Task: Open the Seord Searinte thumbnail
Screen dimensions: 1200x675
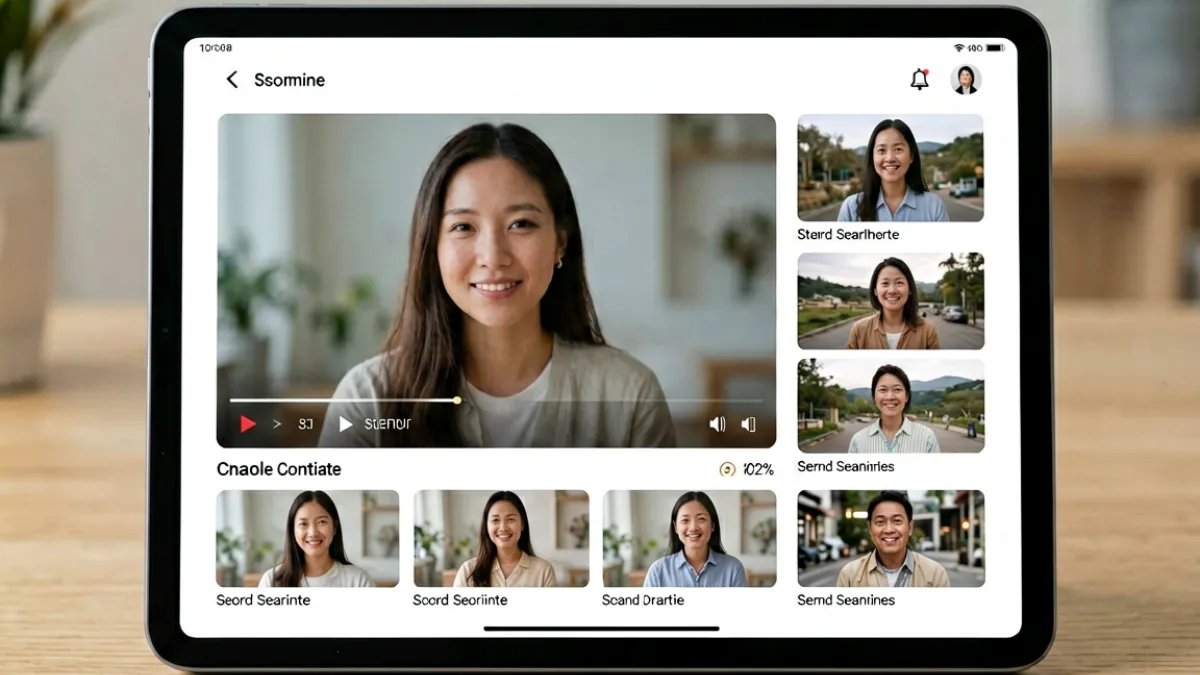Action: click(x=308, y=538)
